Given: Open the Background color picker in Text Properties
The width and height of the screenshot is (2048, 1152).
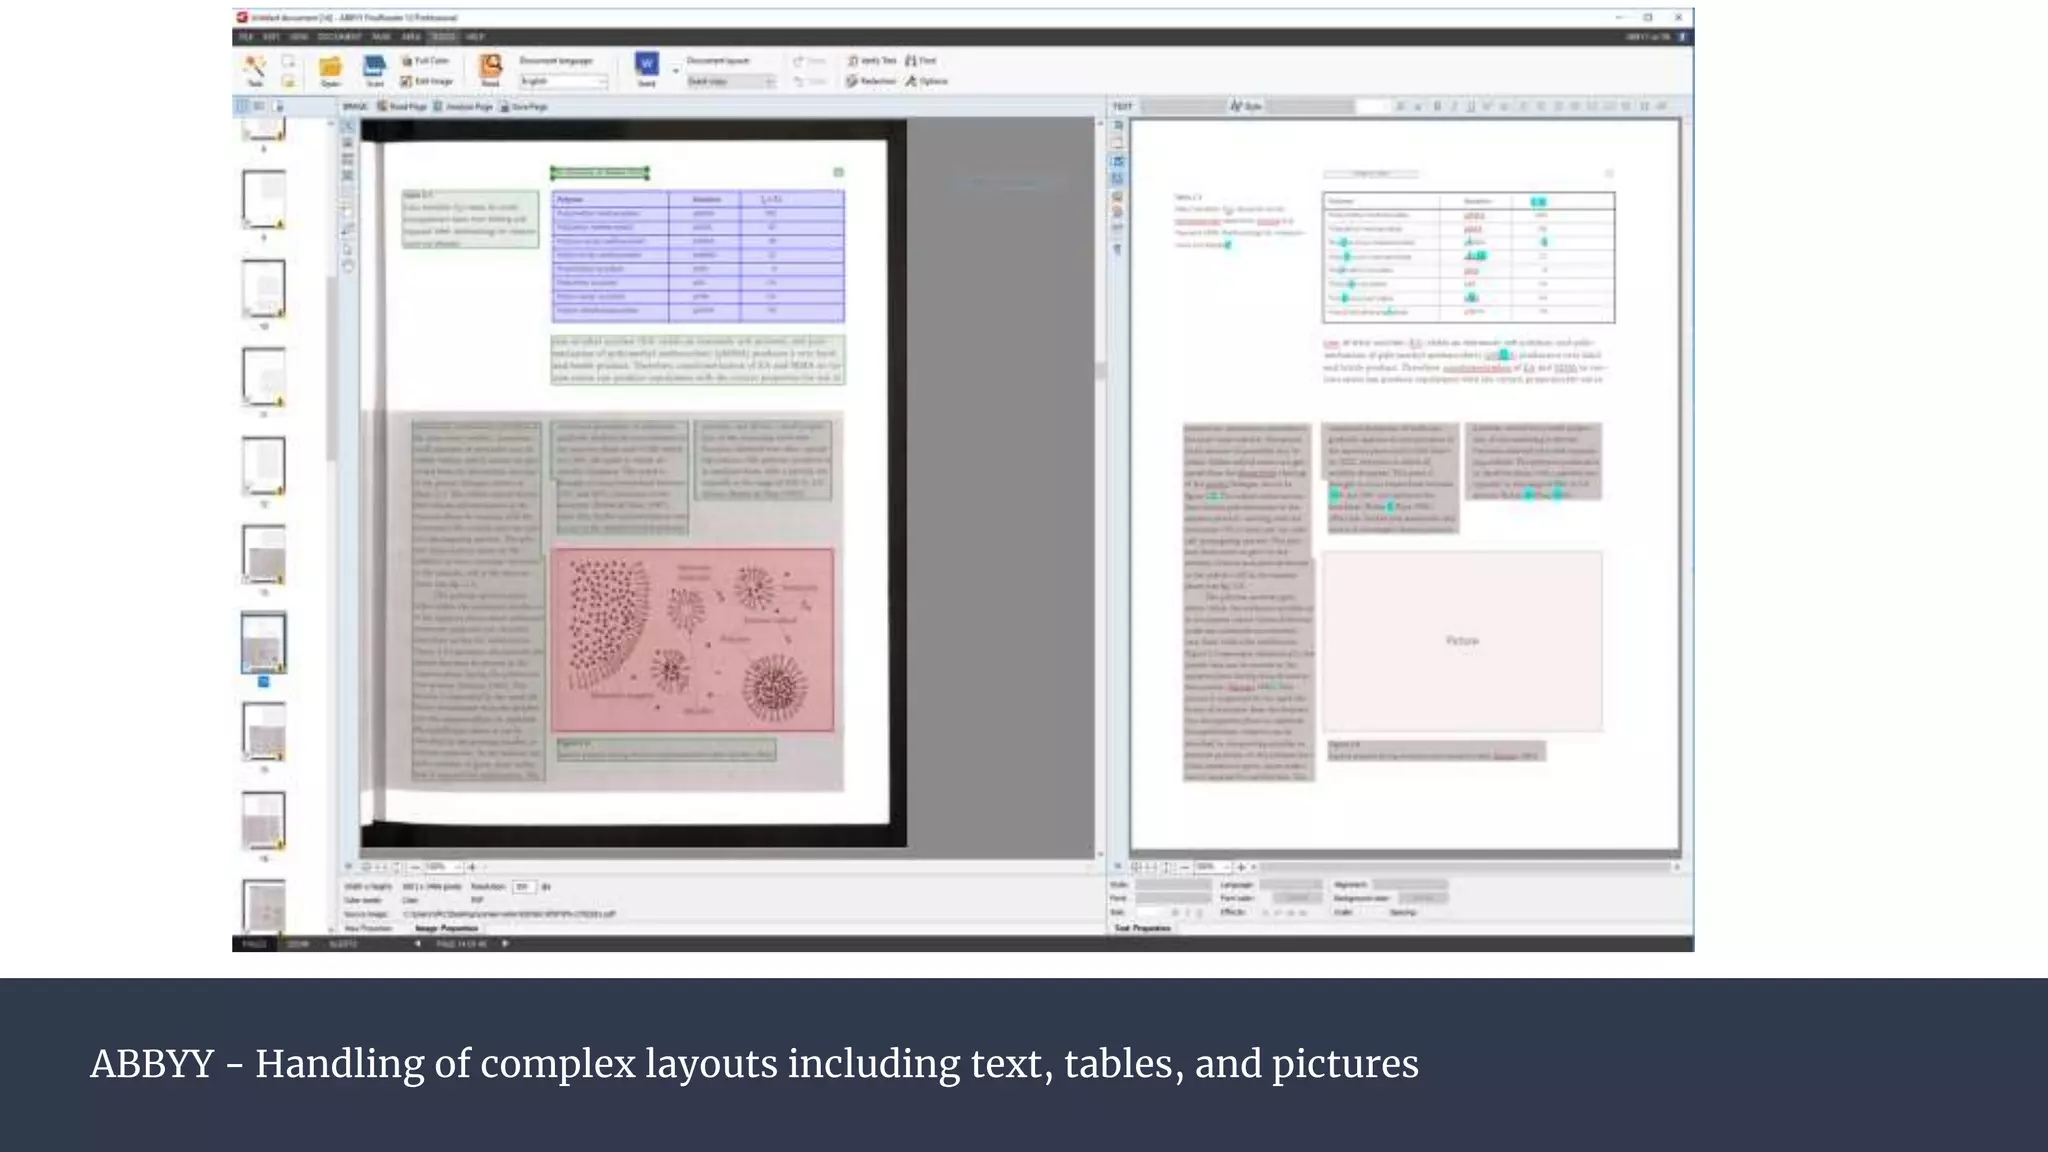Looking at the screenshot, I should (1422, 898).
